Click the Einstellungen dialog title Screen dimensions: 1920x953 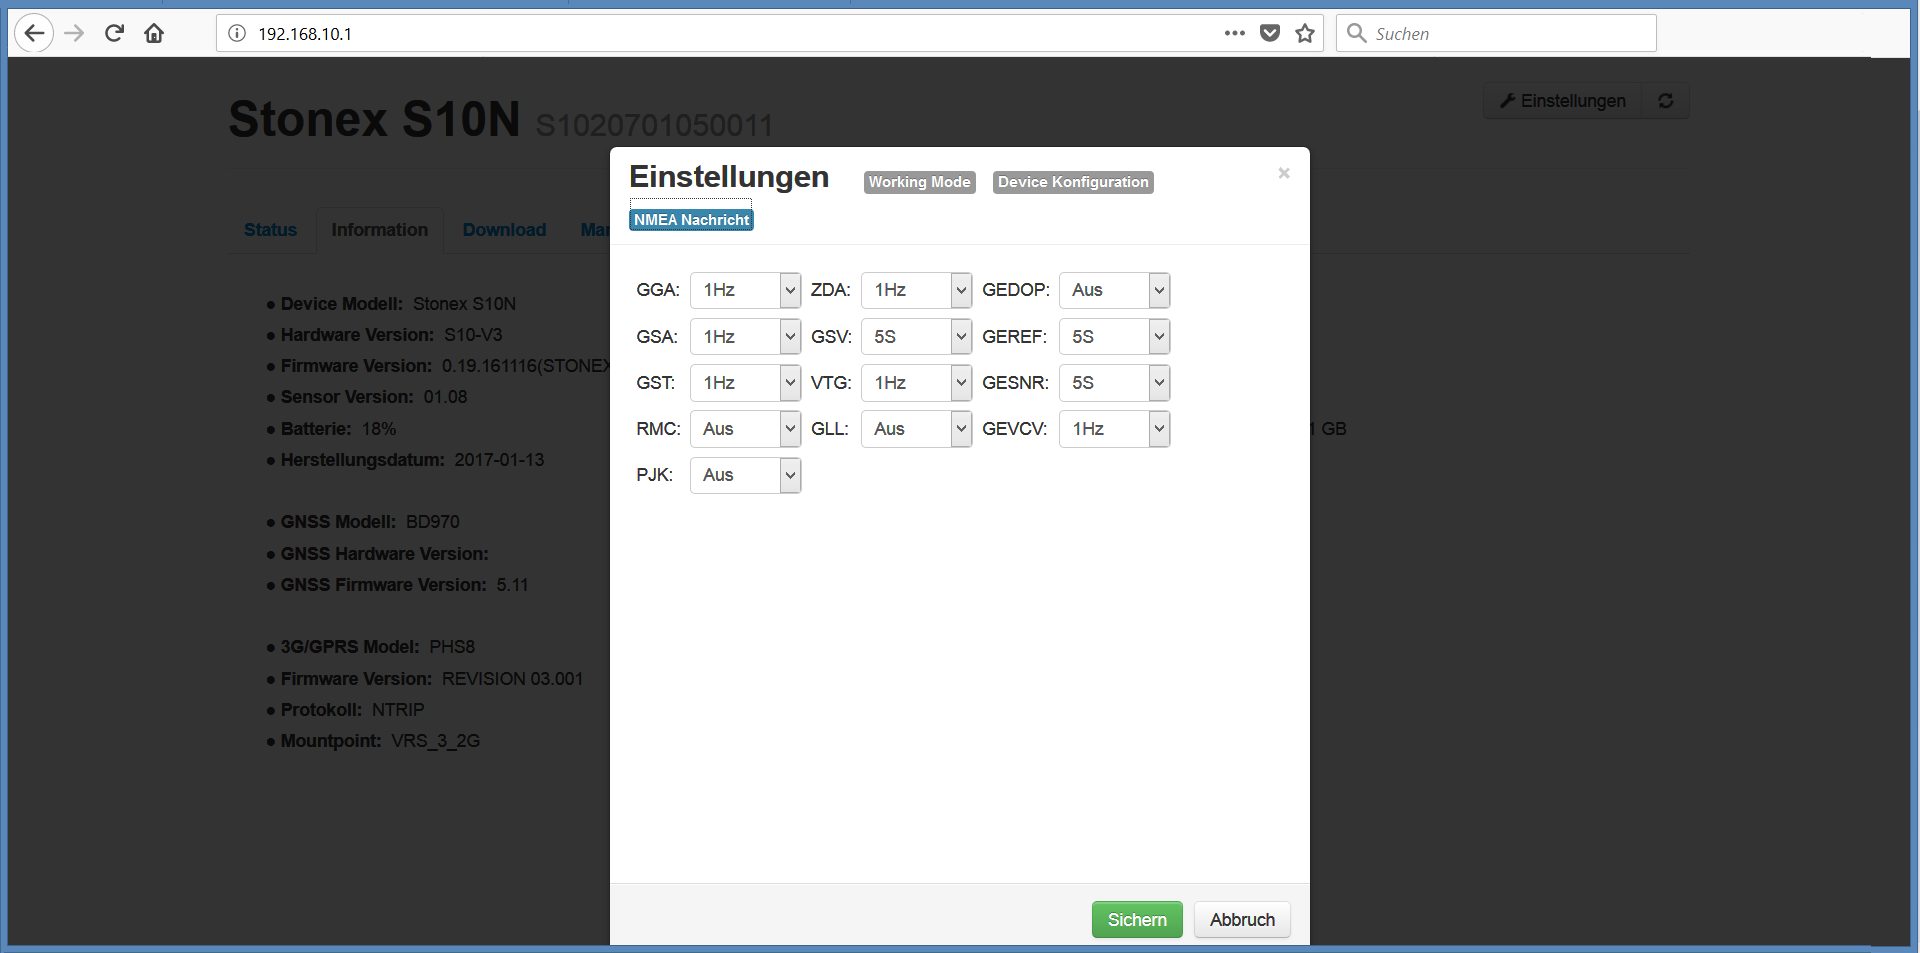pos(729,177)
